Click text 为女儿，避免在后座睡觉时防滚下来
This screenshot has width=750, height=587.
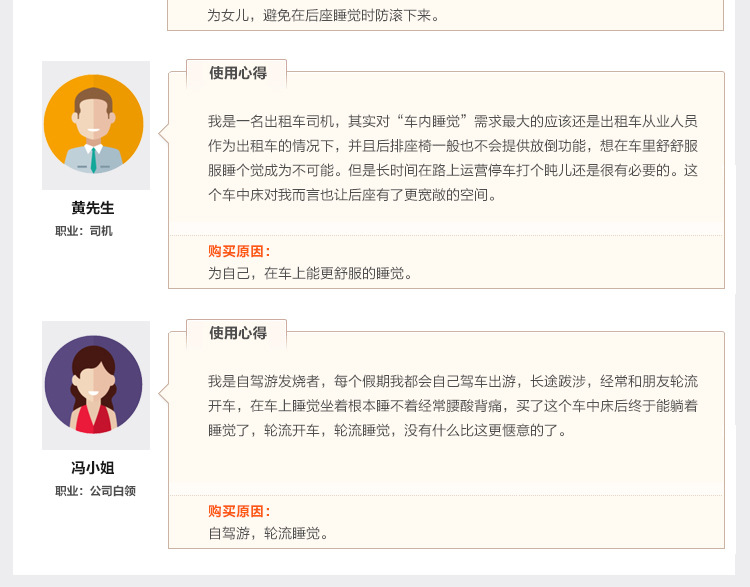[323, 15]
